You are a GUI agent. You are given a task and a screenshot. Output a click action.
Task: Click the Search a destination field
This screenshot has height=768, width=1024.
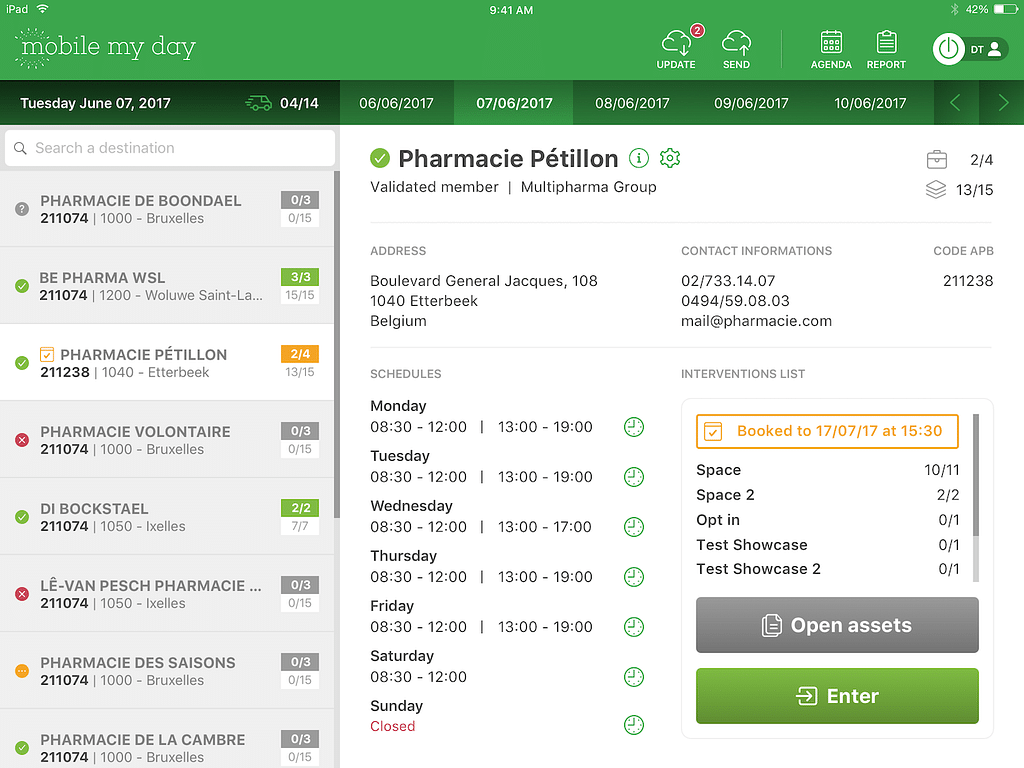170,148
